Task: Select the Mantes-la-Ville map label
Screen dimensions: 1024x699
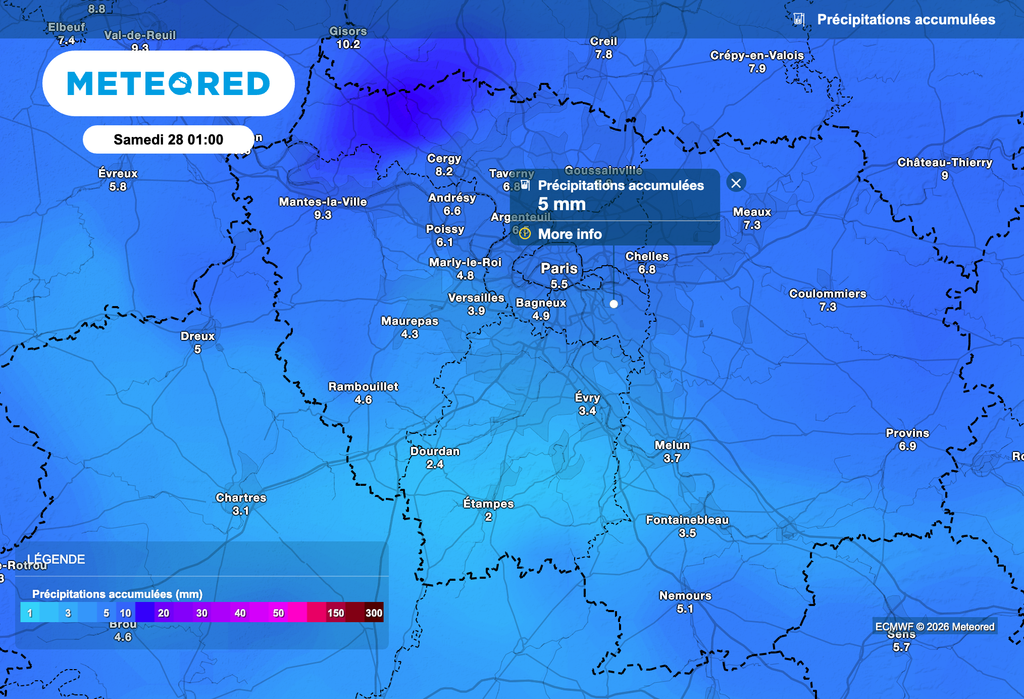Action: tap(322, 202)
